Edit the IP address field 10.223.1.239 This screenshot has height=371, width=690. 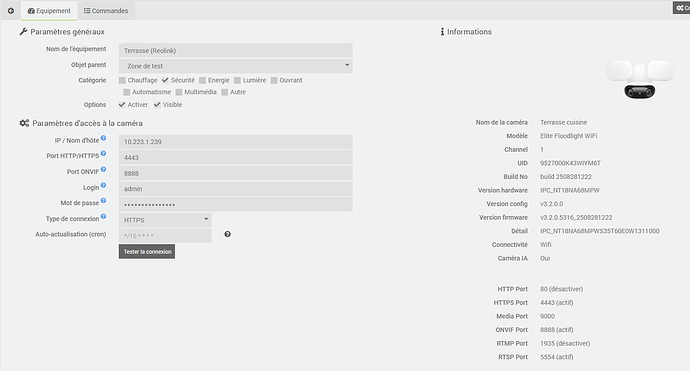click(x=235, y=142)
